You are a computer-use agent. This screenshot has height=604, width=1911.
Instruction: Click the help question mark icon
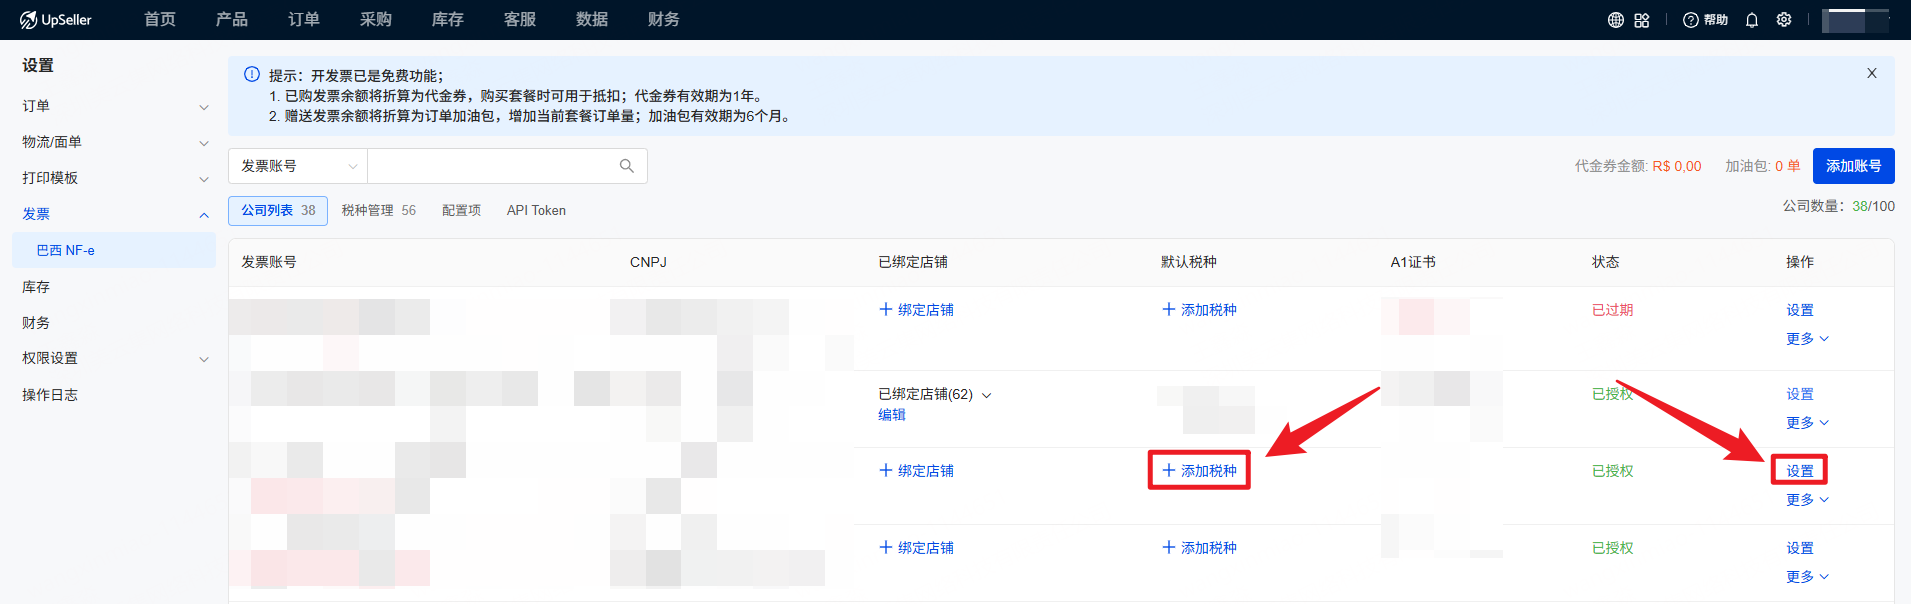pyautogui.click(x=1691, y=20)
